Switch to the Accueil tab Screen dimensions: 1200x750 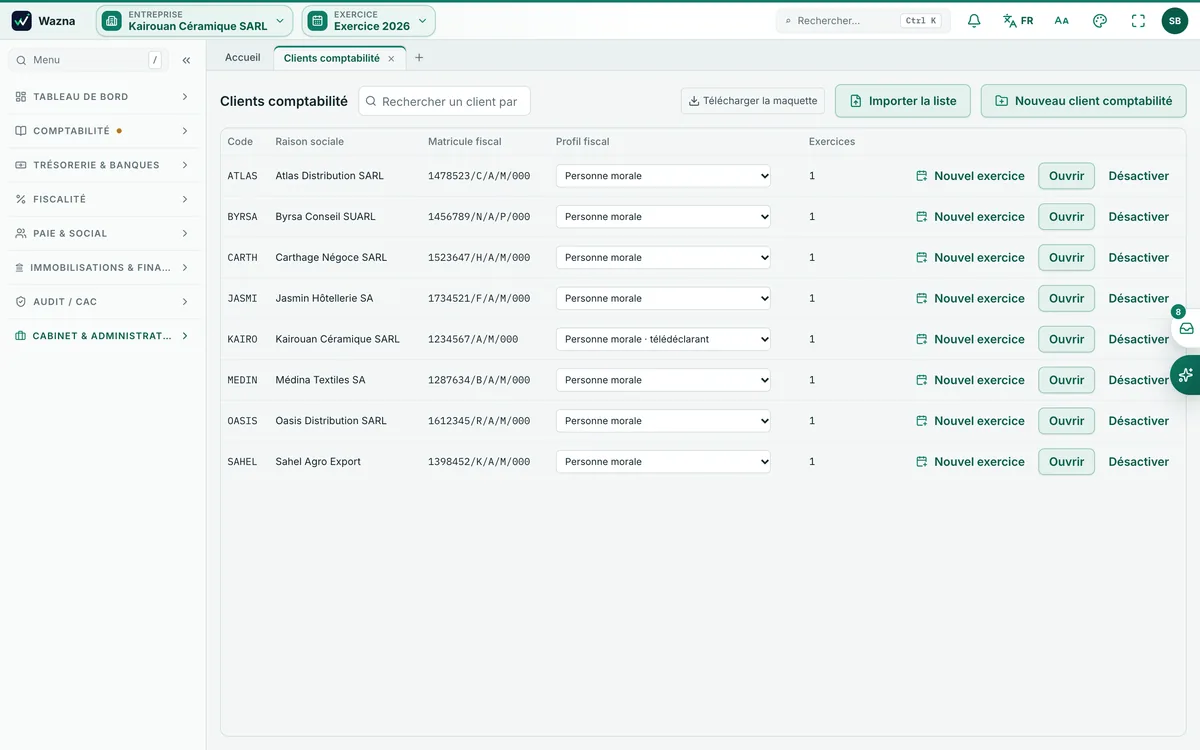pos(242,58)
